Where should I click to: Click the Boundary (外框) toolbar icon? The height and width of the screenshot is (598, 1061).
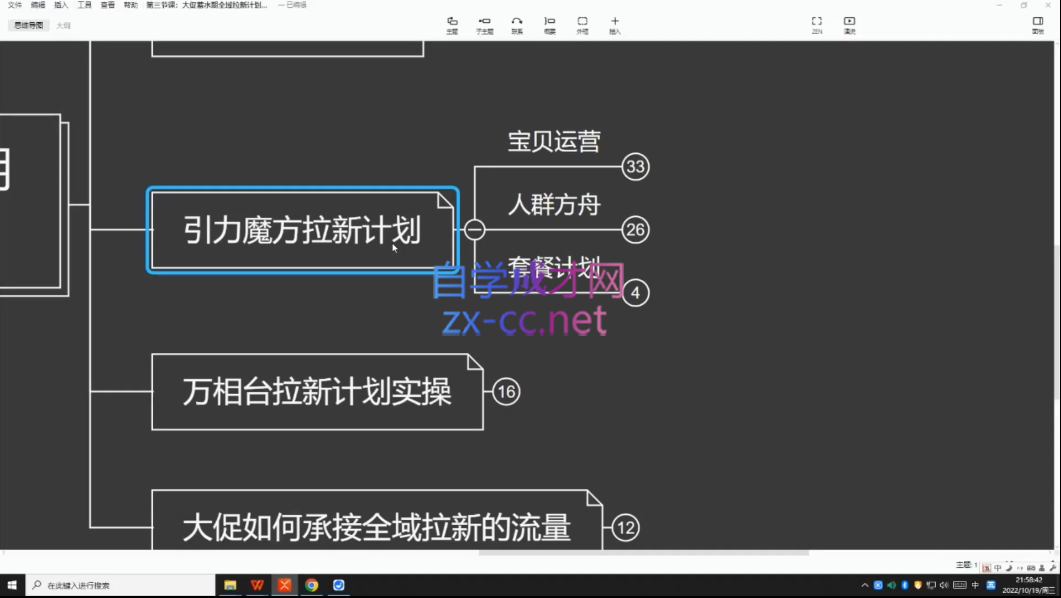click(x=582, y=25)
